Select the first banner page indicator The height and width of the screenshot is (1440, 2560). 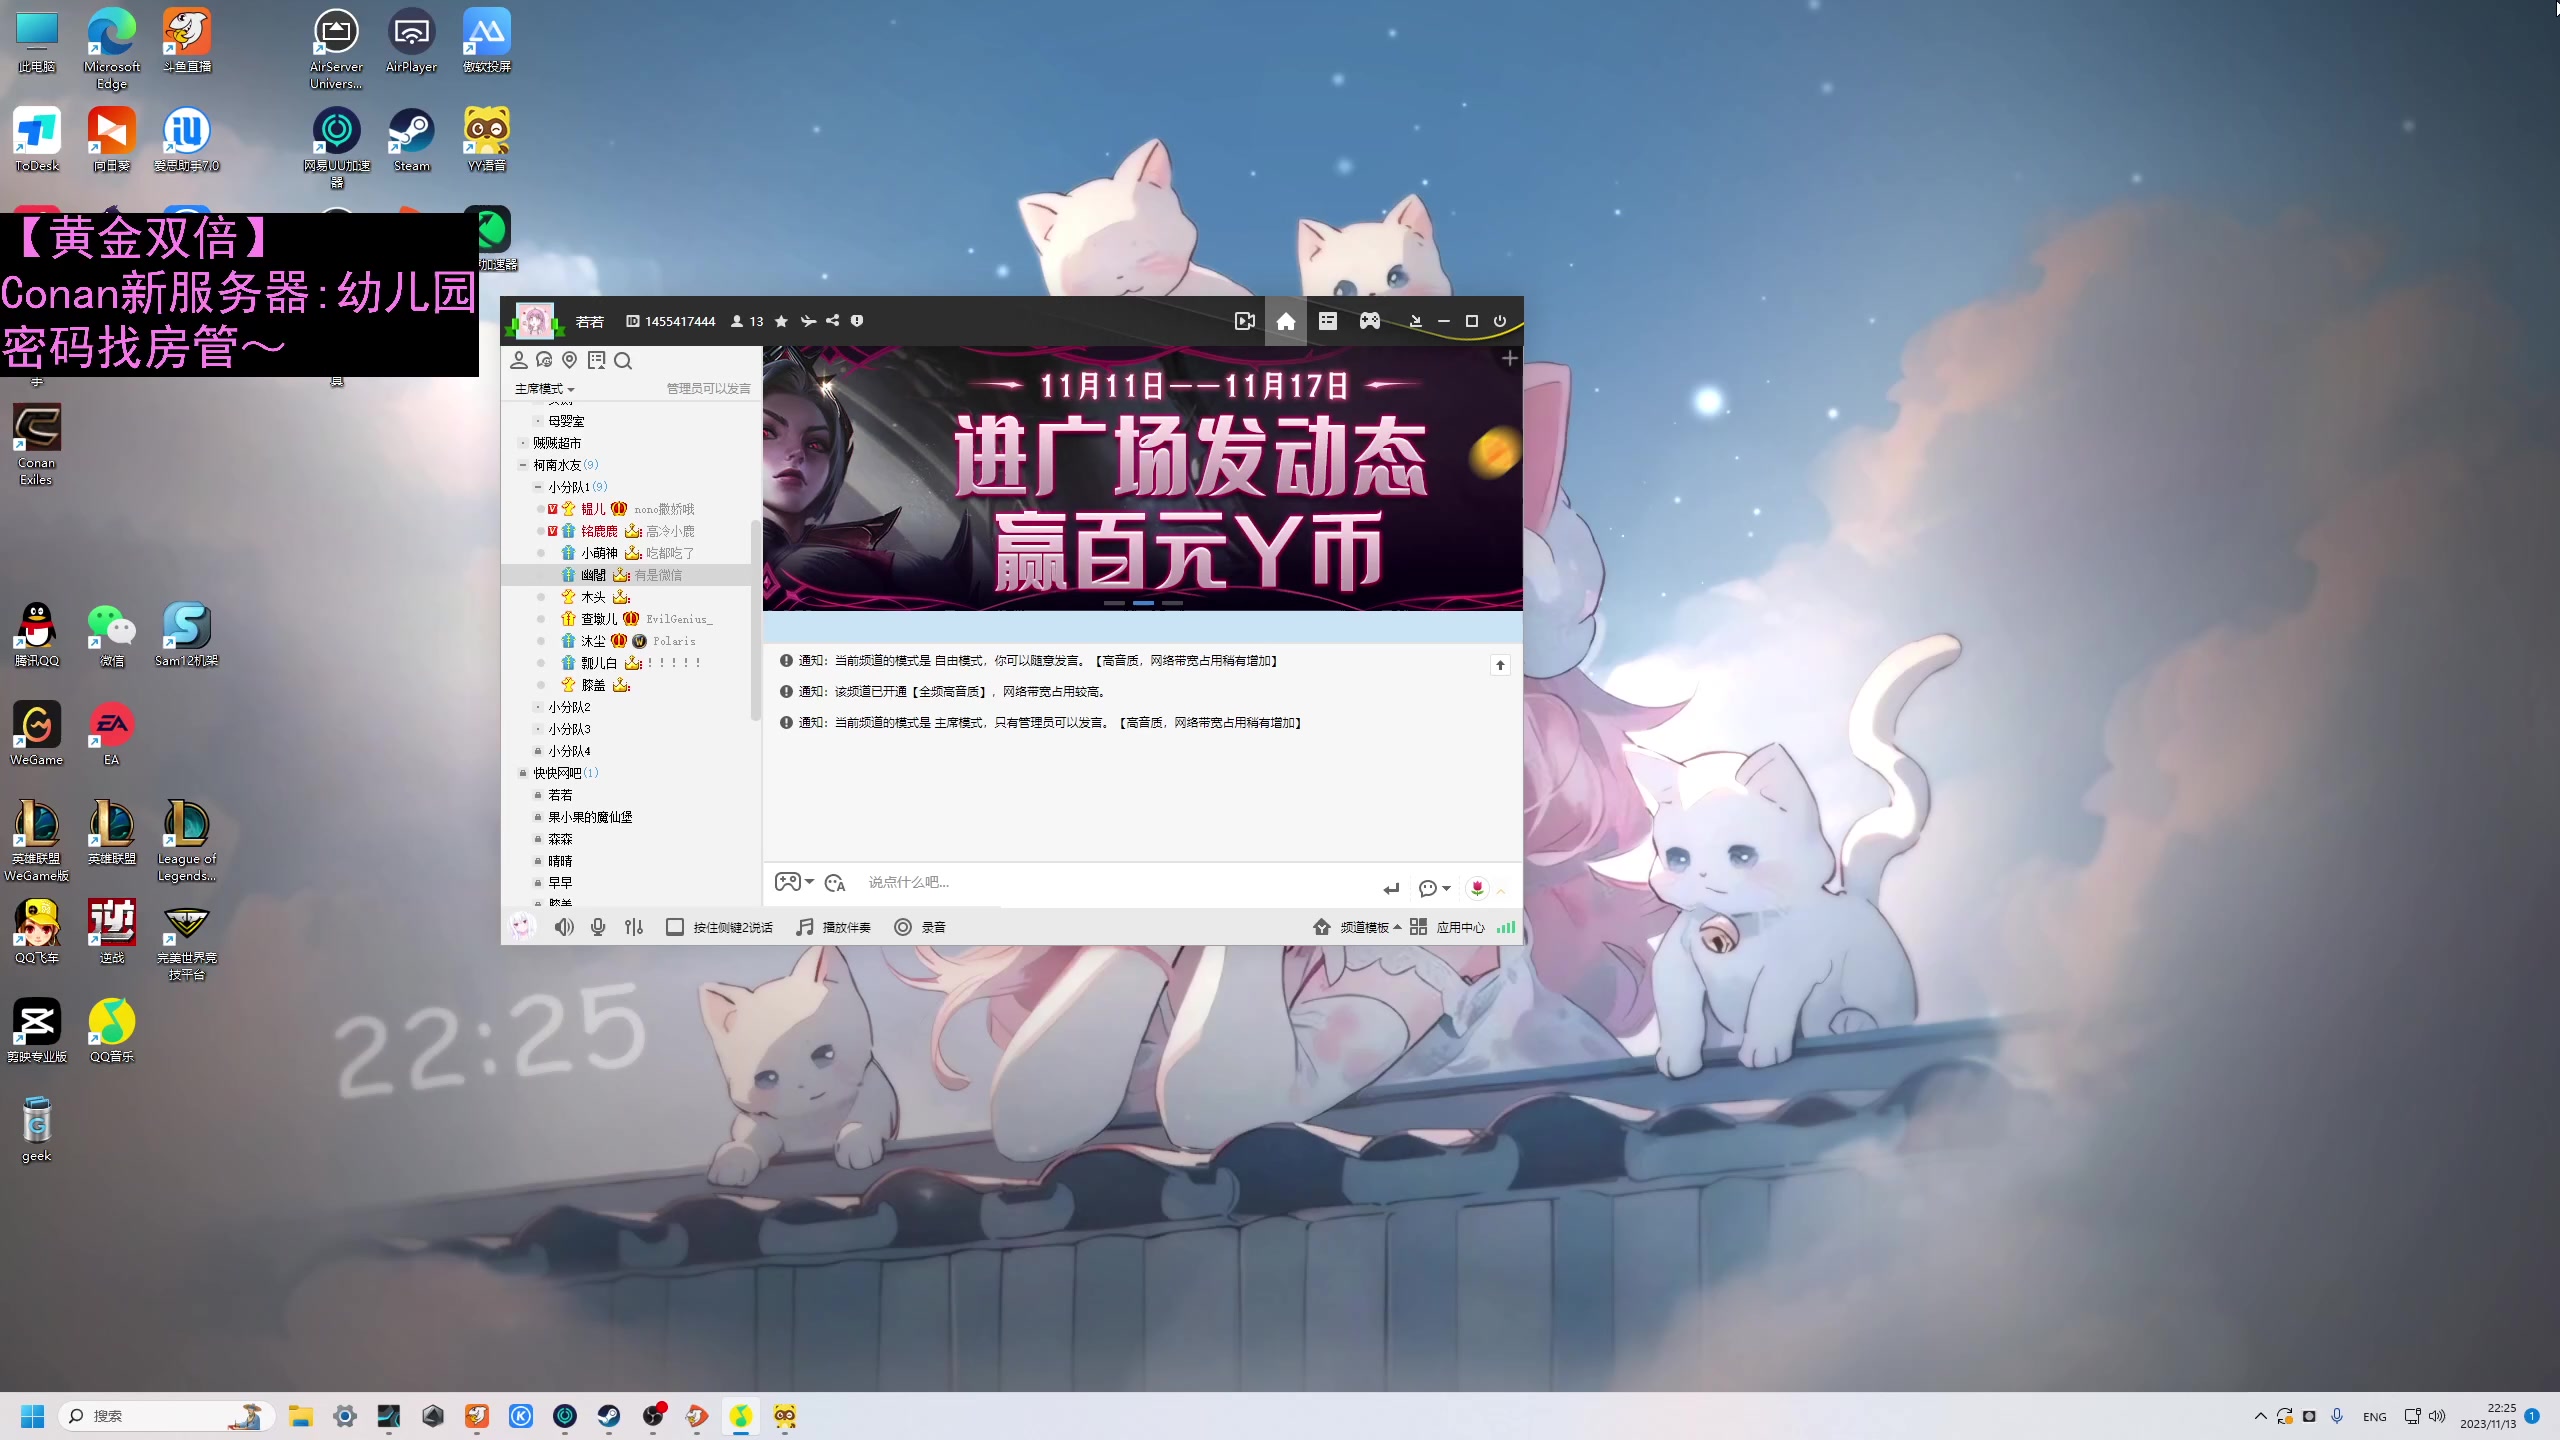(1115, 603)
